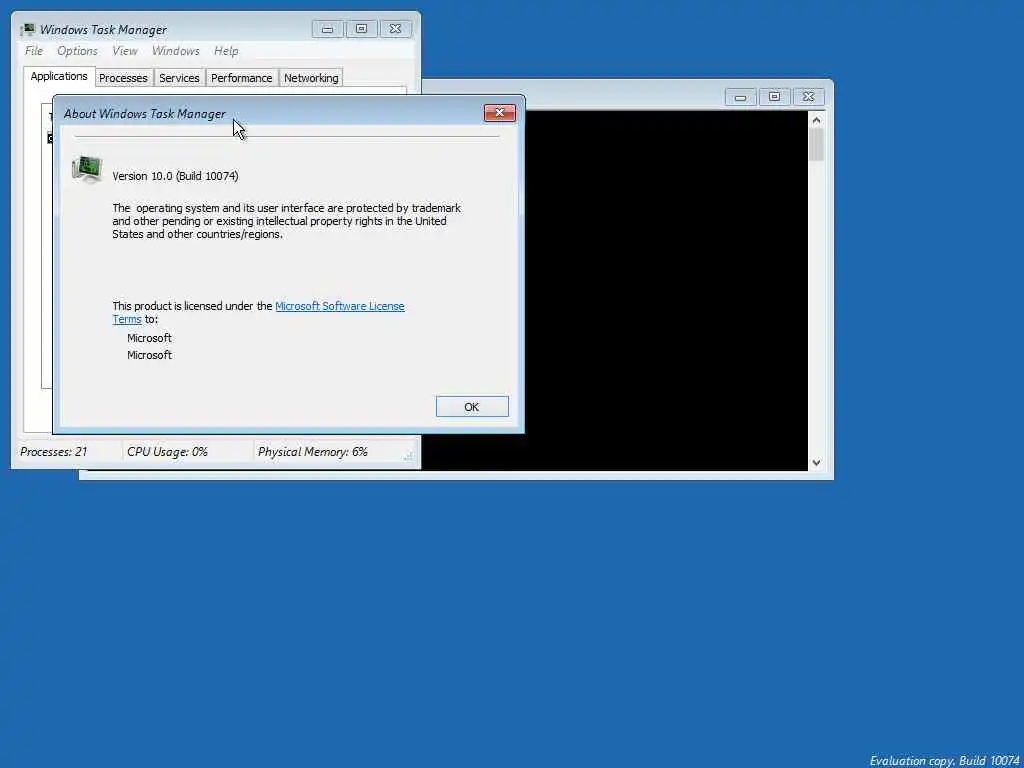Close the black console window
This screenshot has width=1024, height=768.
click(x=808, y=97)
